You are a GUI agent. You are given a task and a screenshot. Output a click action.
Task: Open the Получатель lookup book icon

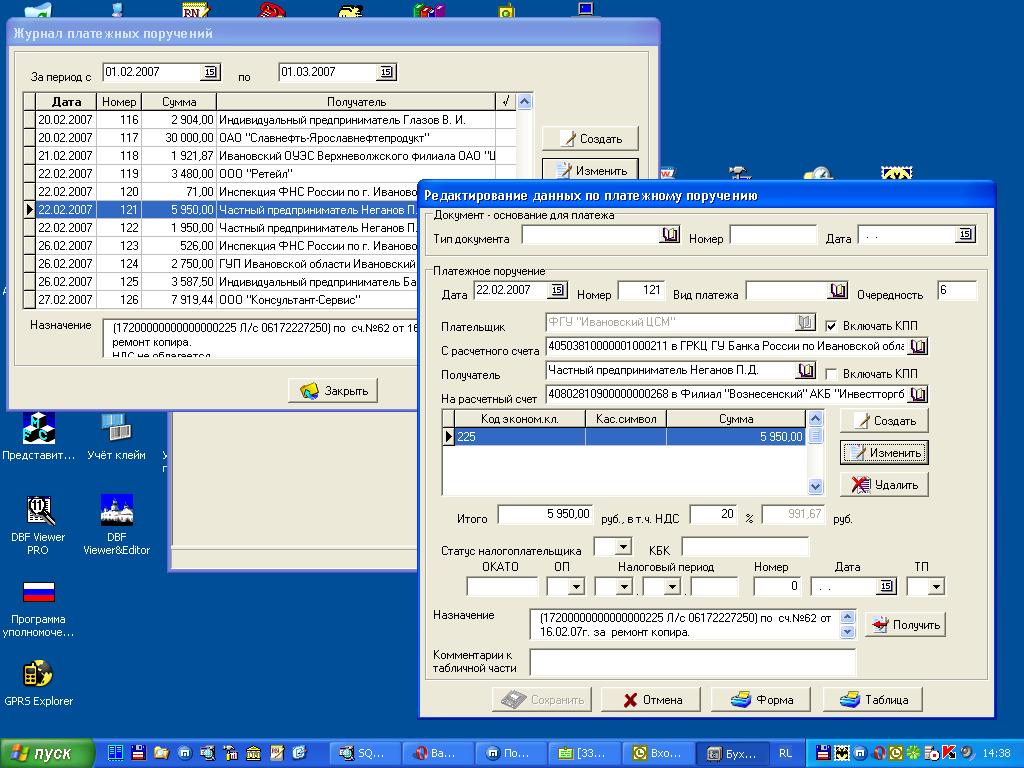[x=806, y=371]
